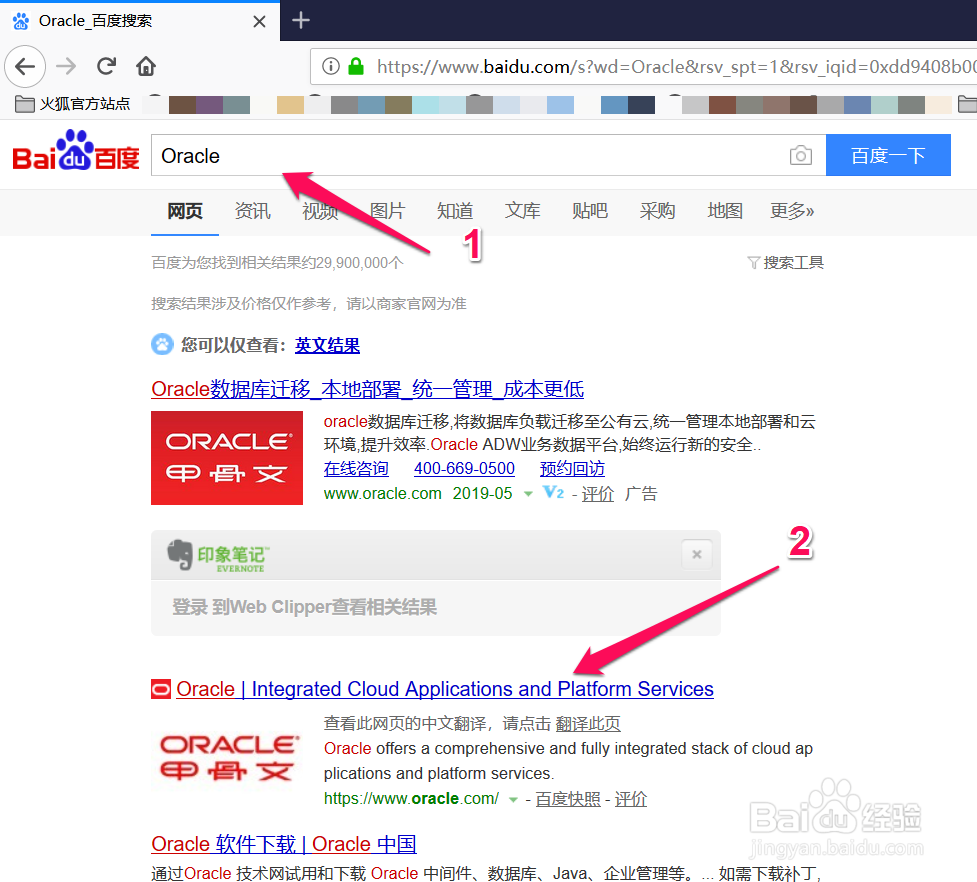Click the 英文结果 link
Image resolution: width=977 pixels, height=882 pixels.
(x=327, y=345)
